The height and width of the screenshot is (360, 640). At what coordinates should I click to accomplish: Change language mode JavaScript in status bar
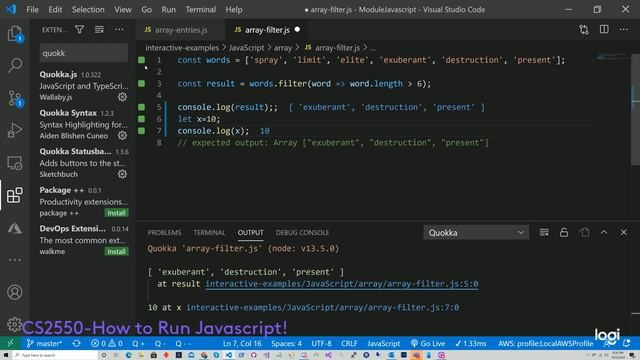(x=384, y=344)
